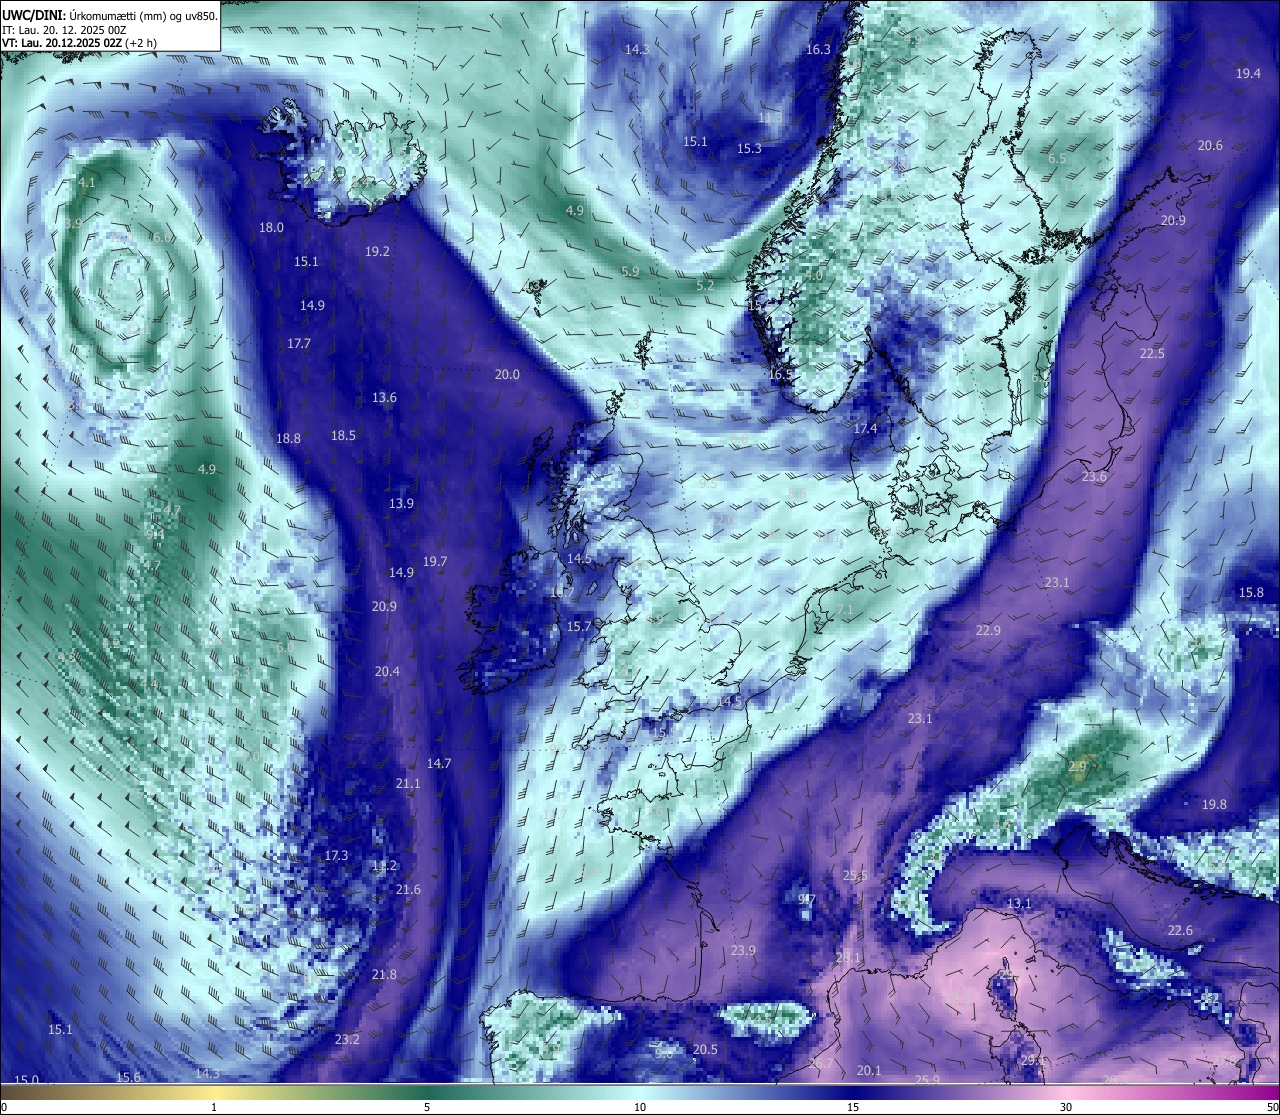Click the 19.2 value southeast of Iceland
Image resolution: width=1280 pixels, height=1115 pixels.
[x=377, y=252]
